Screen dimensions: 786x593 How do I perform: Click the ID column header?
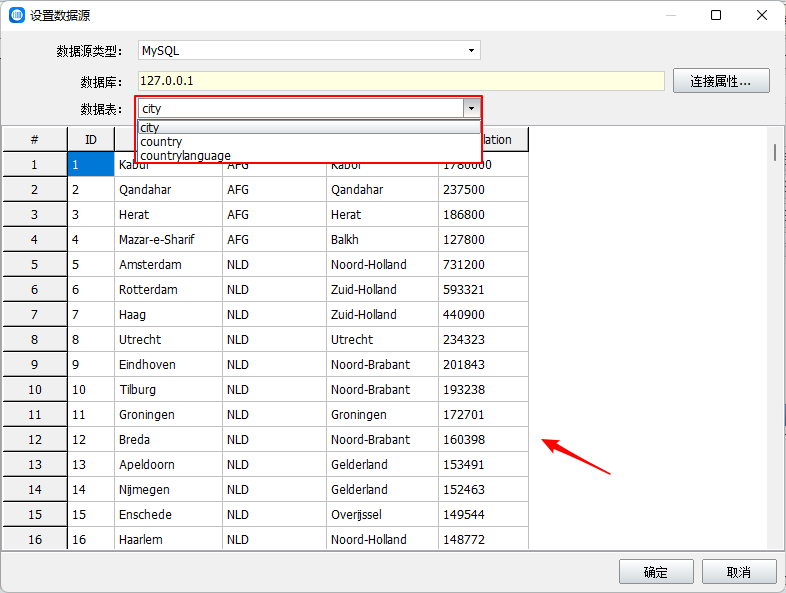[x=91, y=139]
